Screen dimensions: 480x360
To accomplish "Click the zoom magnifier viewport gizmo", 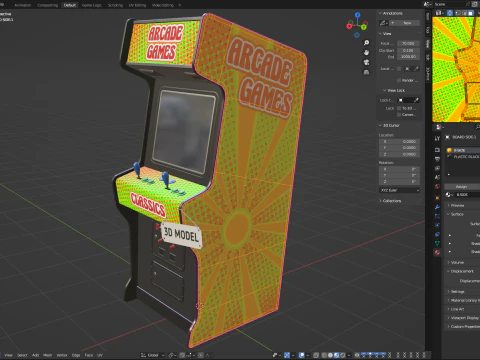I will point(366,43).
